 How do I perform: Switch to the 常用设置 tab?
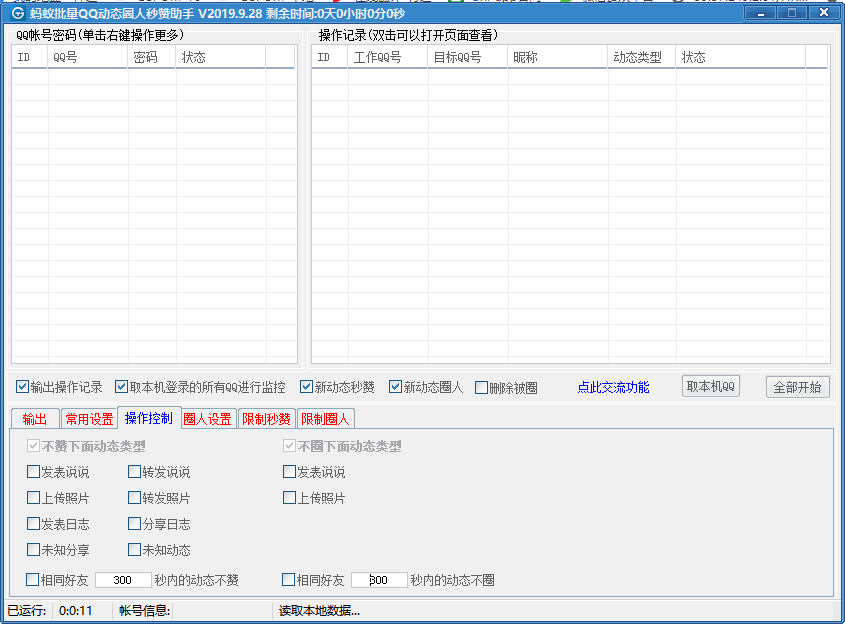point(89,419)
